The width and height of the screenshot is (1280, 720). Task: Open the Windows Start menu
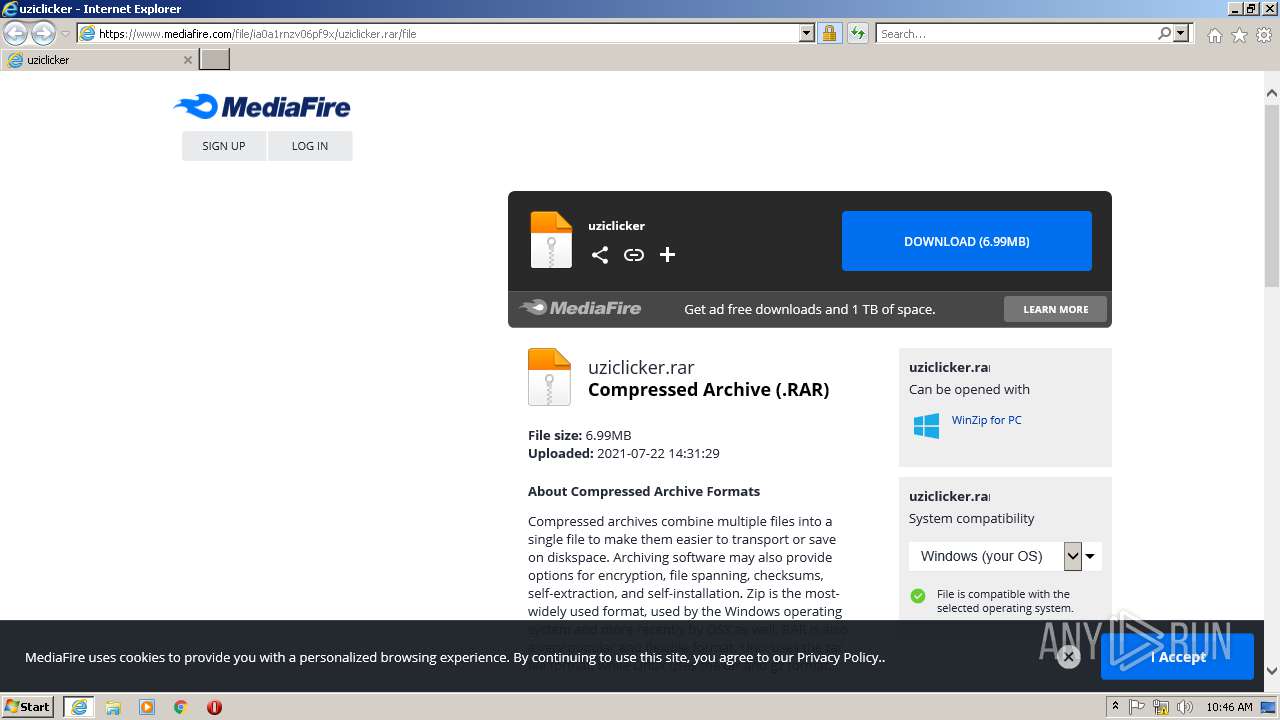point(28,706)
